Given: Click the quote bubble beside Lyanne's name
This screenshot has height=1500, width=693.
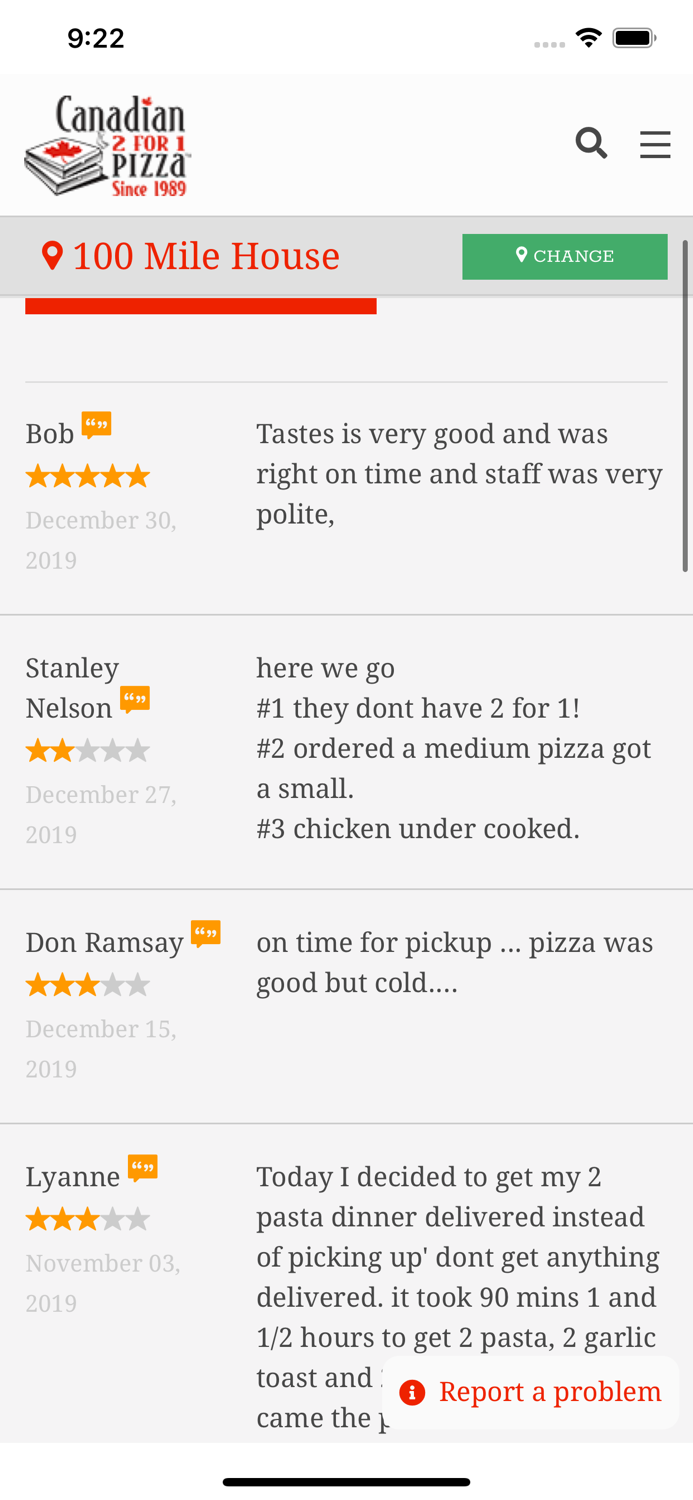Looking at the screenshot, I should tap(142, 1169).
